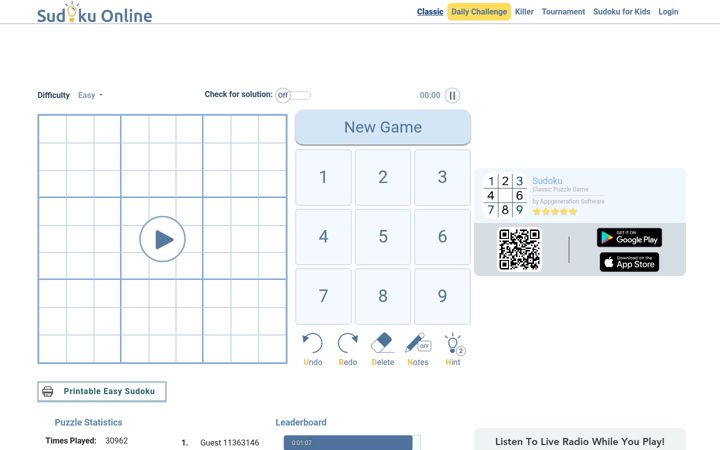The width and height of the screenshot is (720, 450).
Task: Select the Delete eraser tool
Action: click(x=382, y=349)
